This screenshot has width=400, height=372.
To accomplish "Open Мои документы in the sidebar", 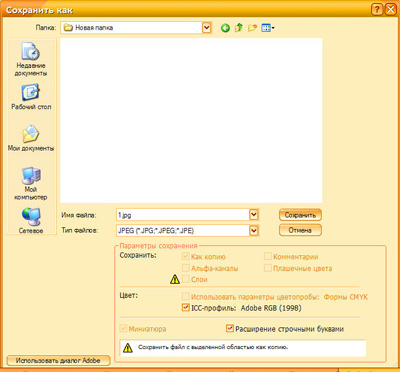I will [x=31, y=138].
